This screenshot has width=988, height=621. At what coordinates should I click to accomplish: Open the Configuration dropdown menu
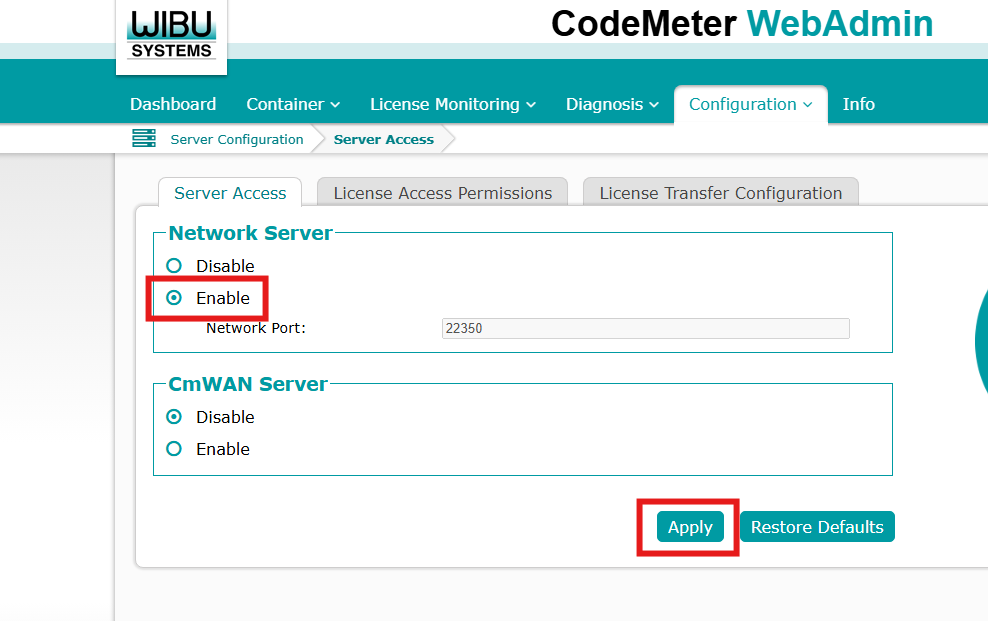751,104
